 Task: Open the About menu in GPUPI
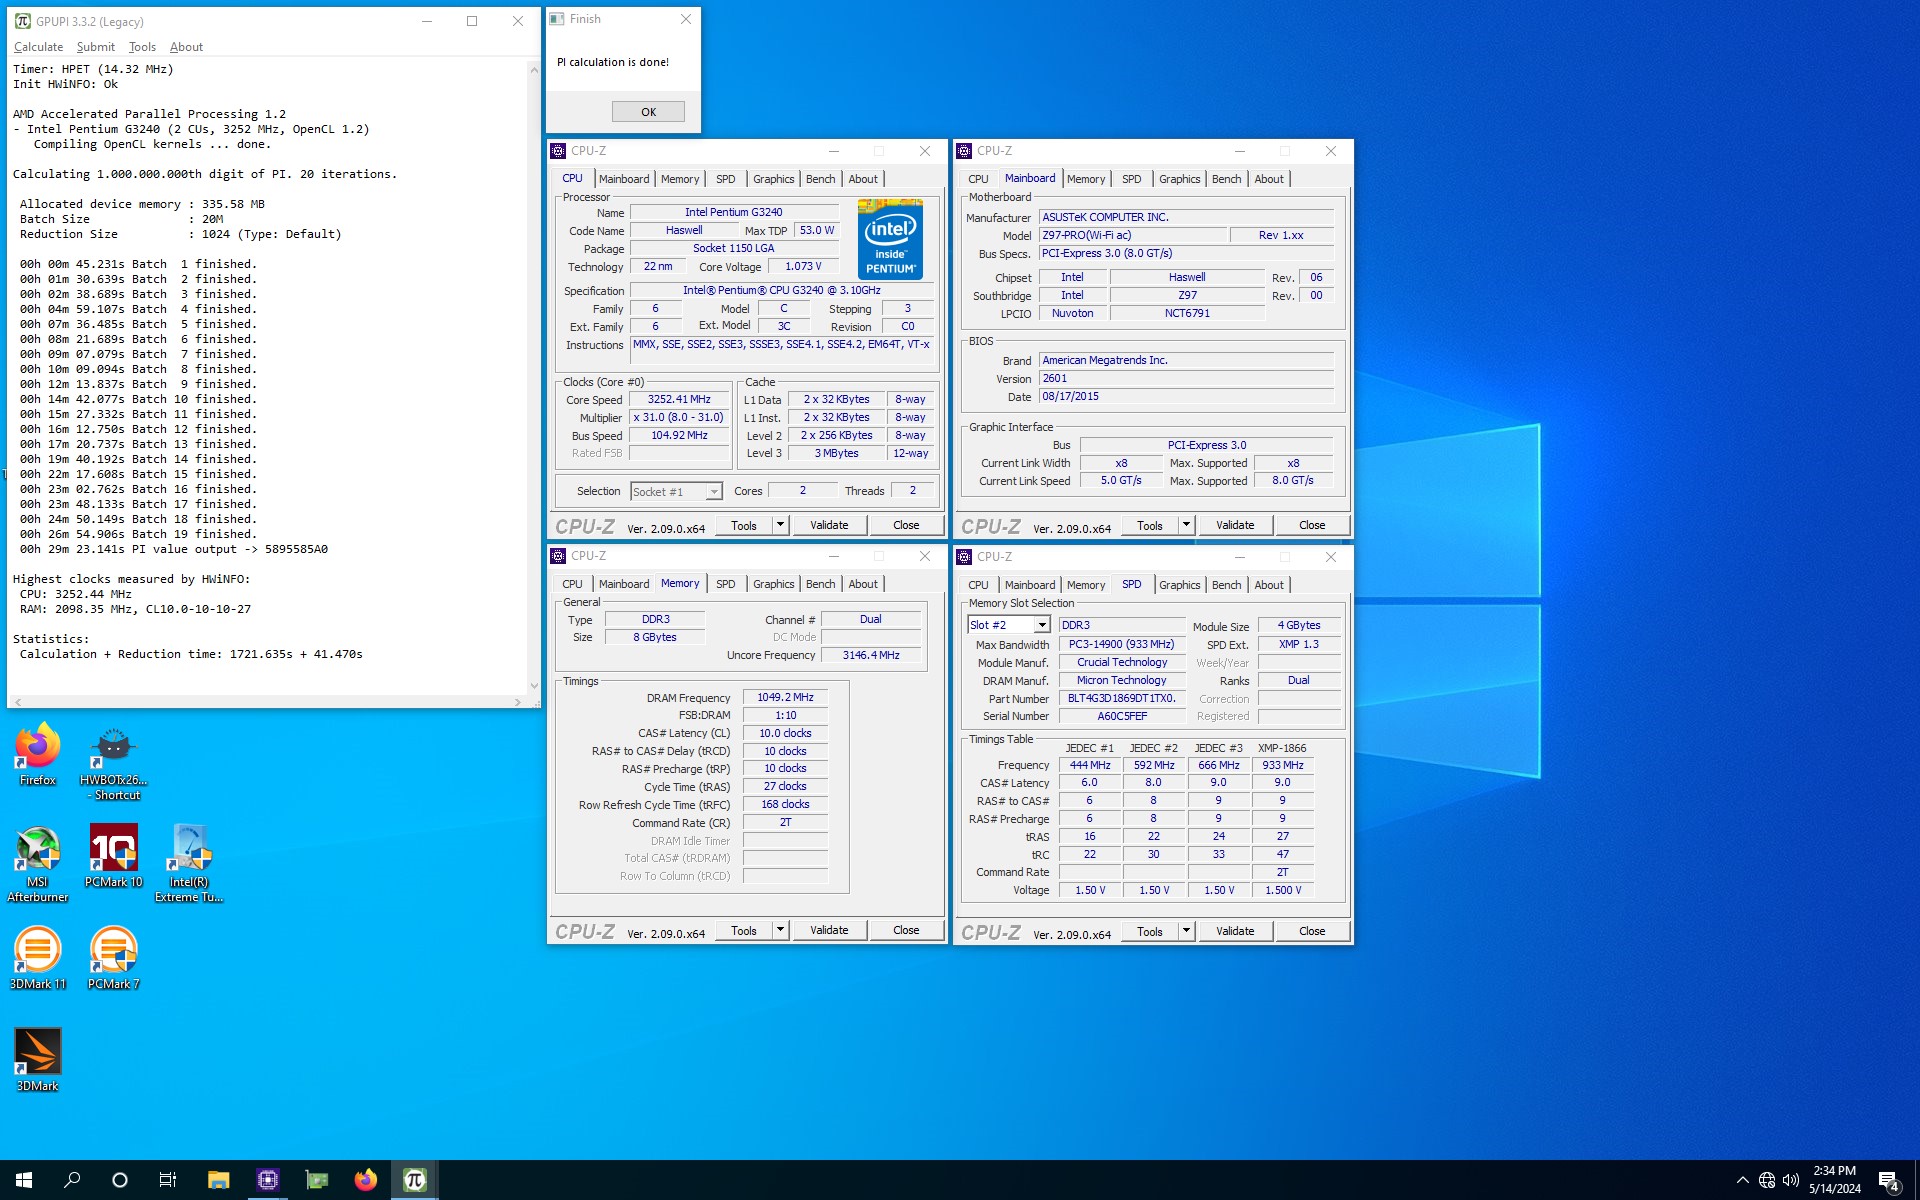(x=186, y=47)
